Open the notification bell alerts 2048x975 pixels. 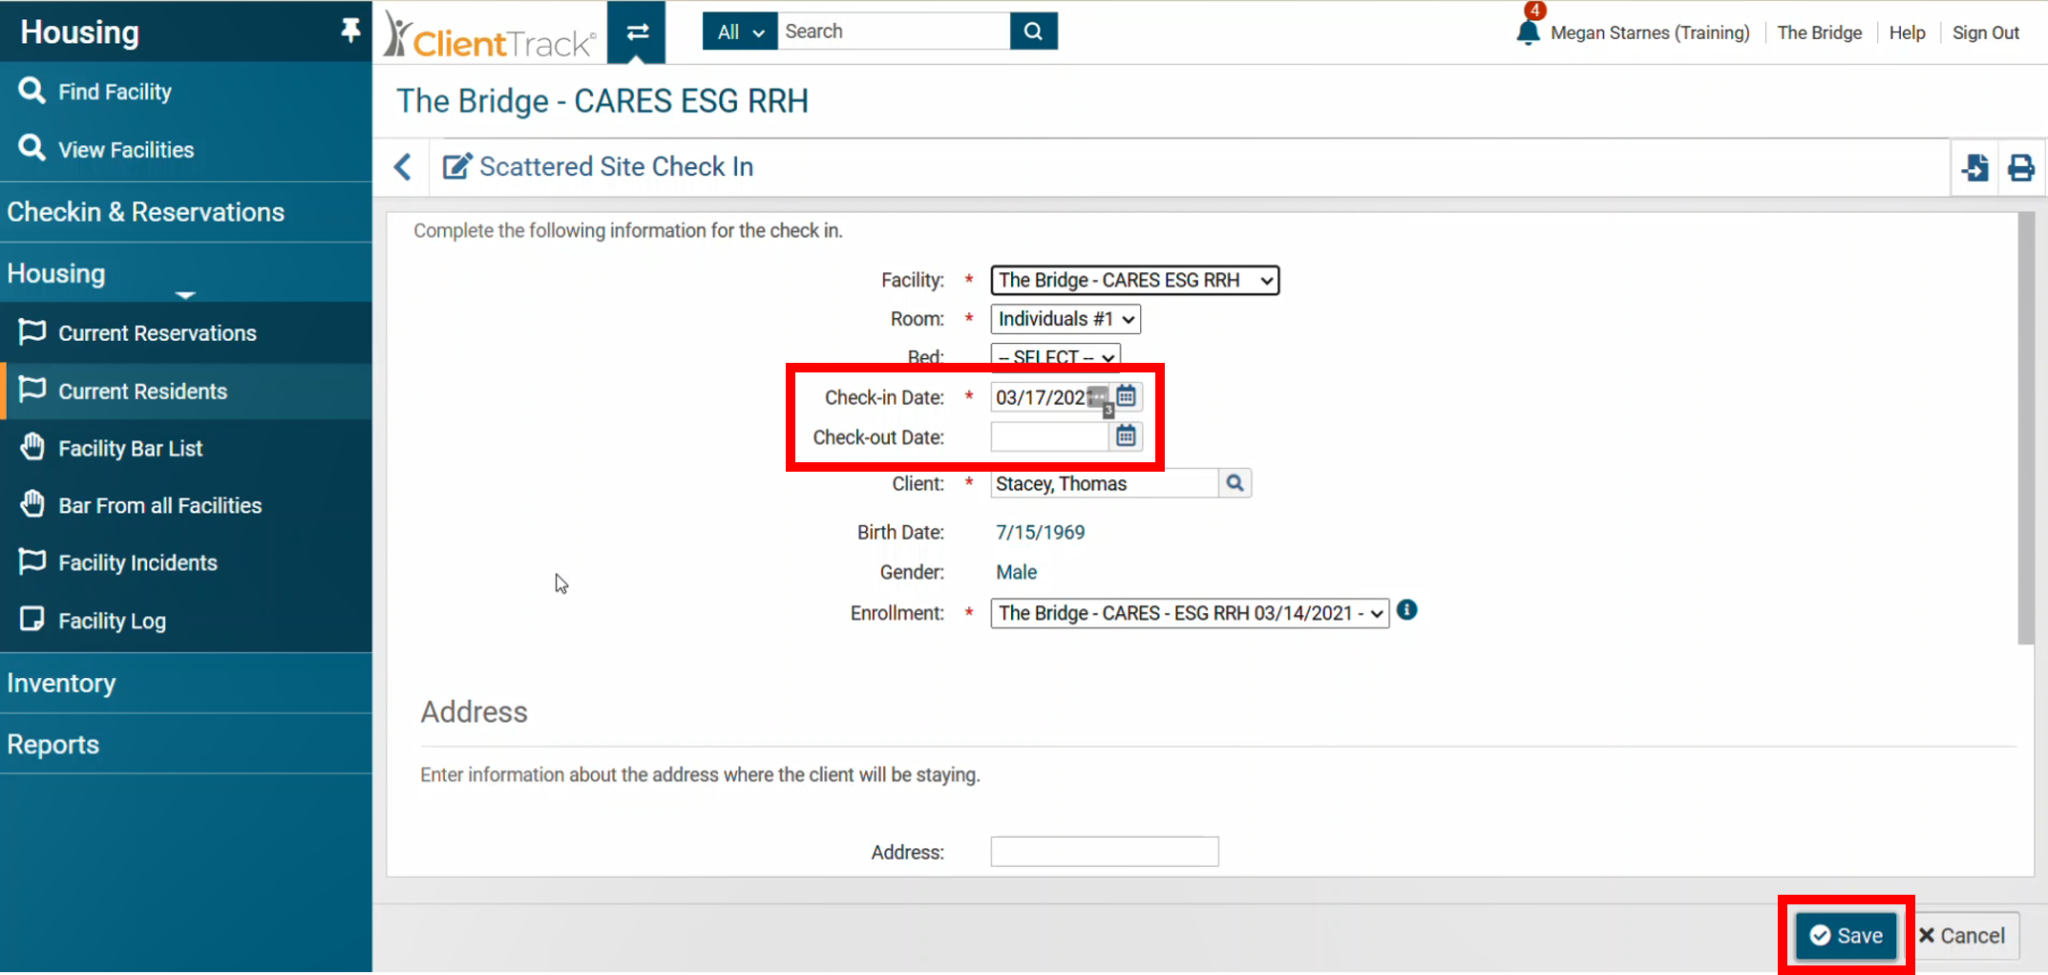pyautogui.click(x=1527, y=30)
